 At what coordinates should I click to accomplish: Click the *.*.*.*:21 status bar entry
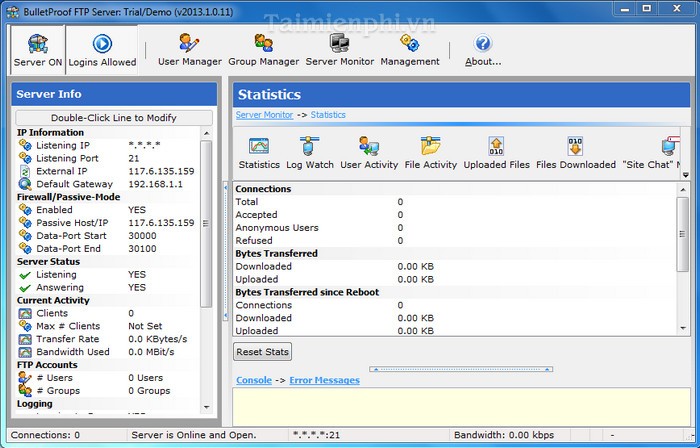point(316,435)
